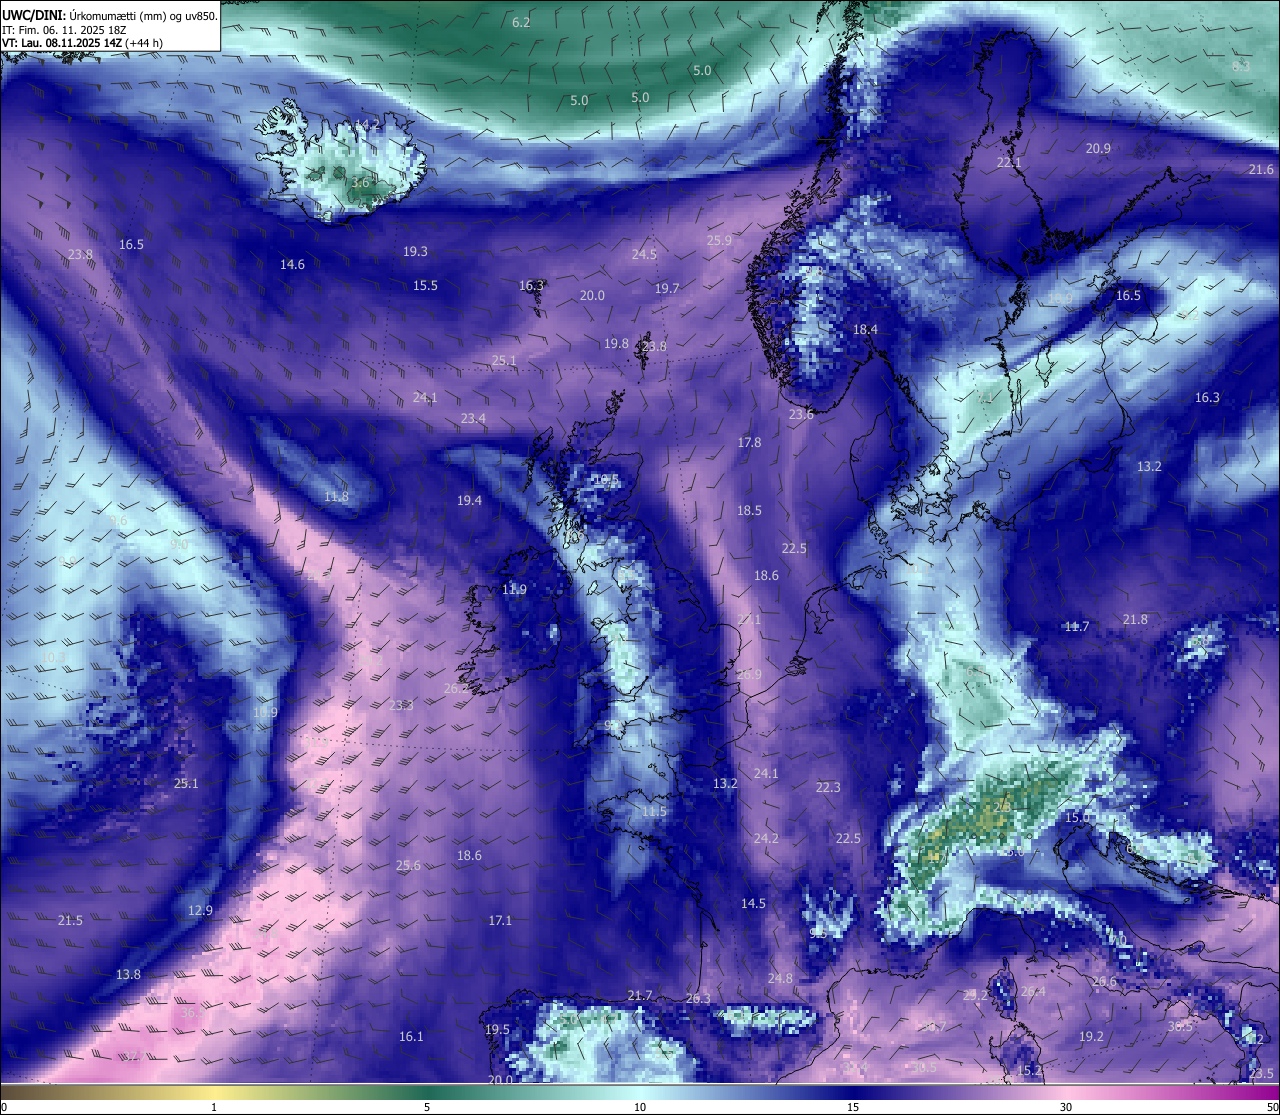The height and width of the screenshot is (1115, 1280).
Task: Click the '14.6' value on the map
Action: coord(292,264)
